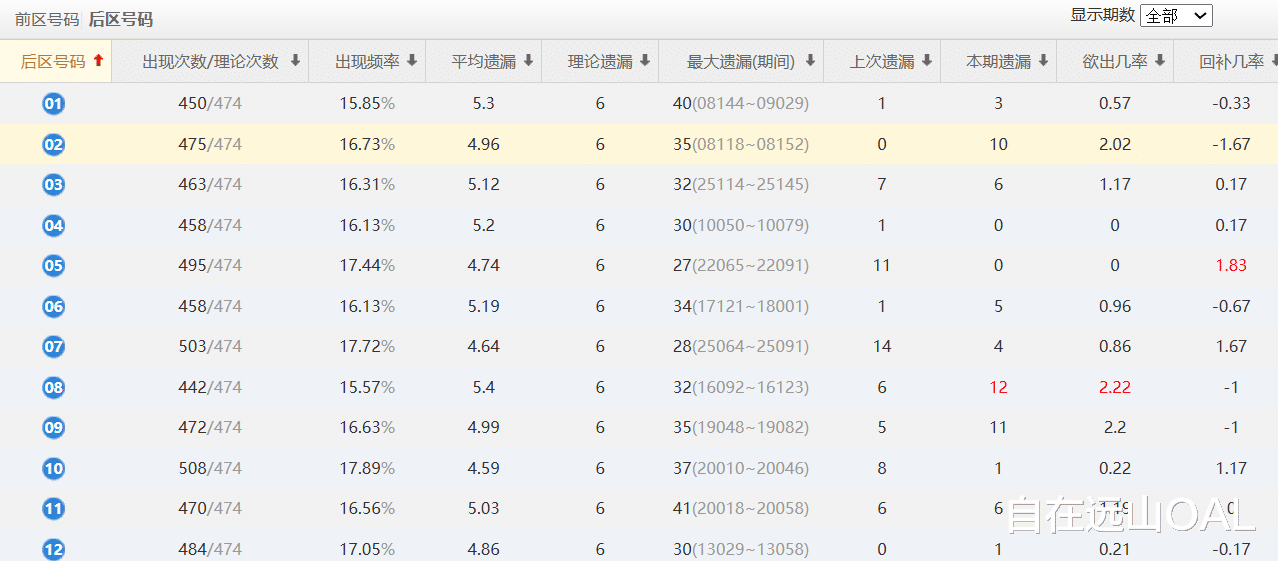Click the 450/474 count cell
1278x561 pixels.
point(210,104)
